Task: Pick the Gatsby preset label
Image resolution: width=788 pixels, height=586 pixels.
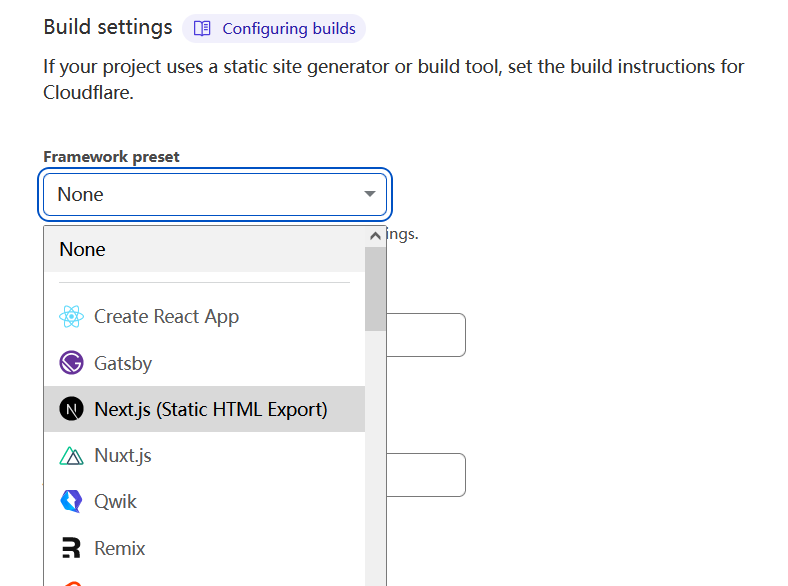Action: (123, 363)
